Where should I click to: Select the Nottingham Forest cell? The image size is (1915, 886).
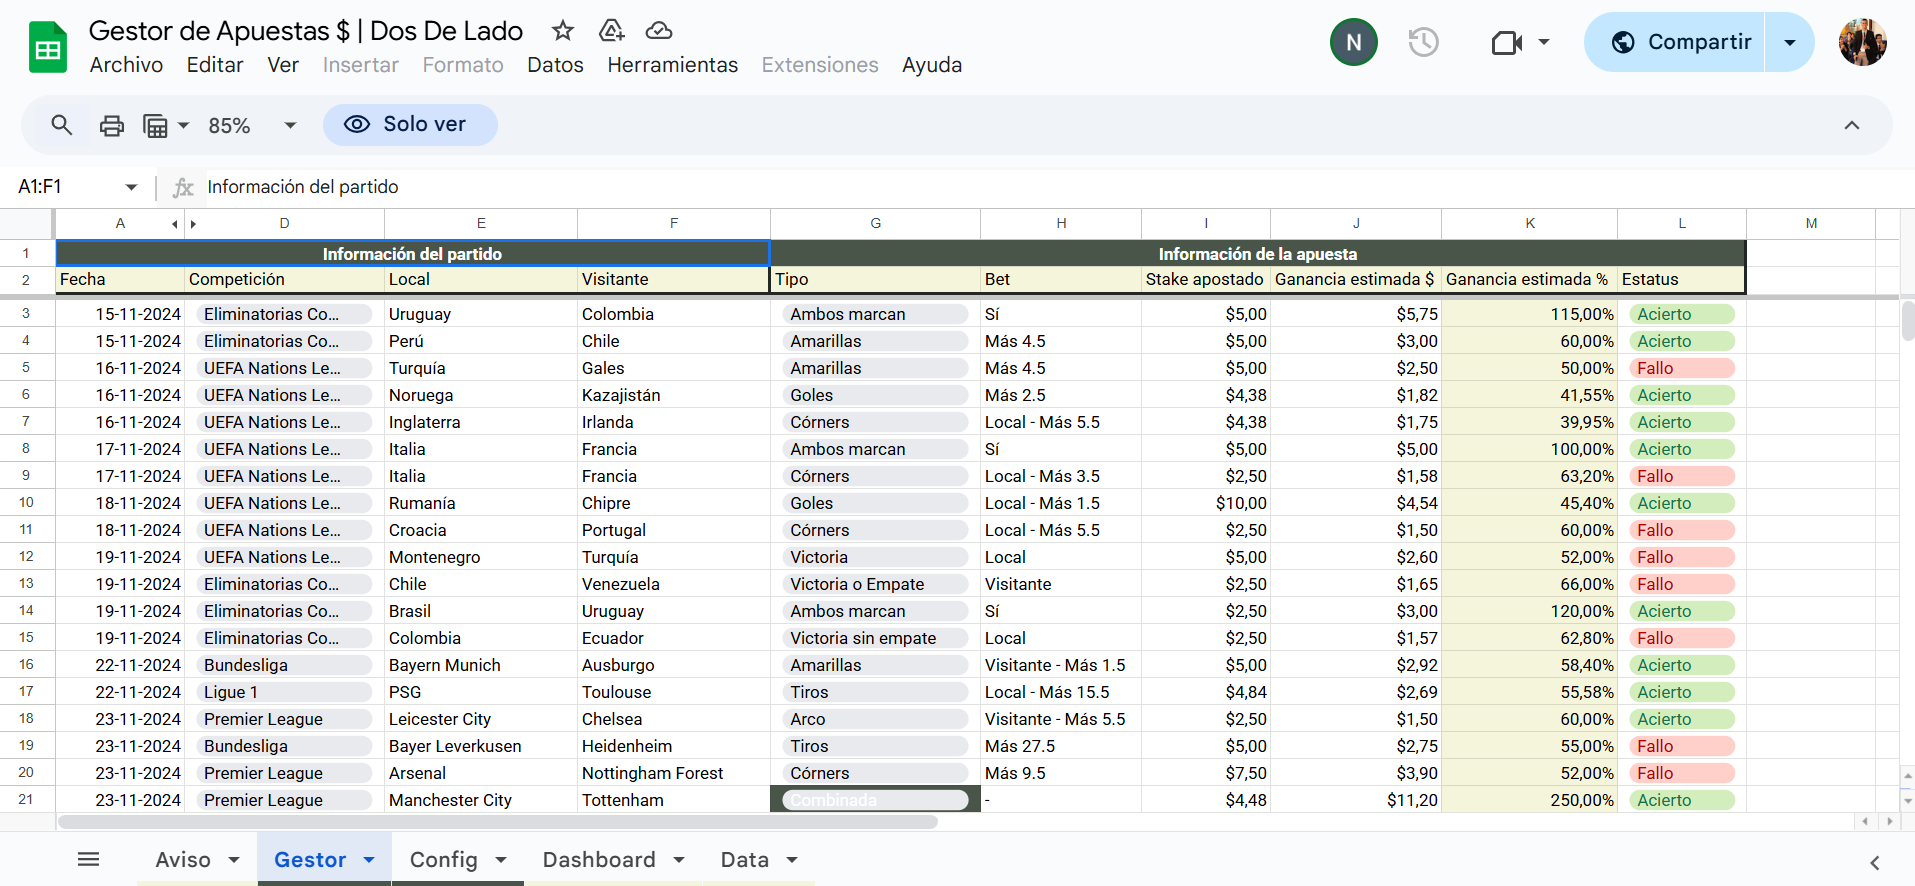click(x=674, y=773)
